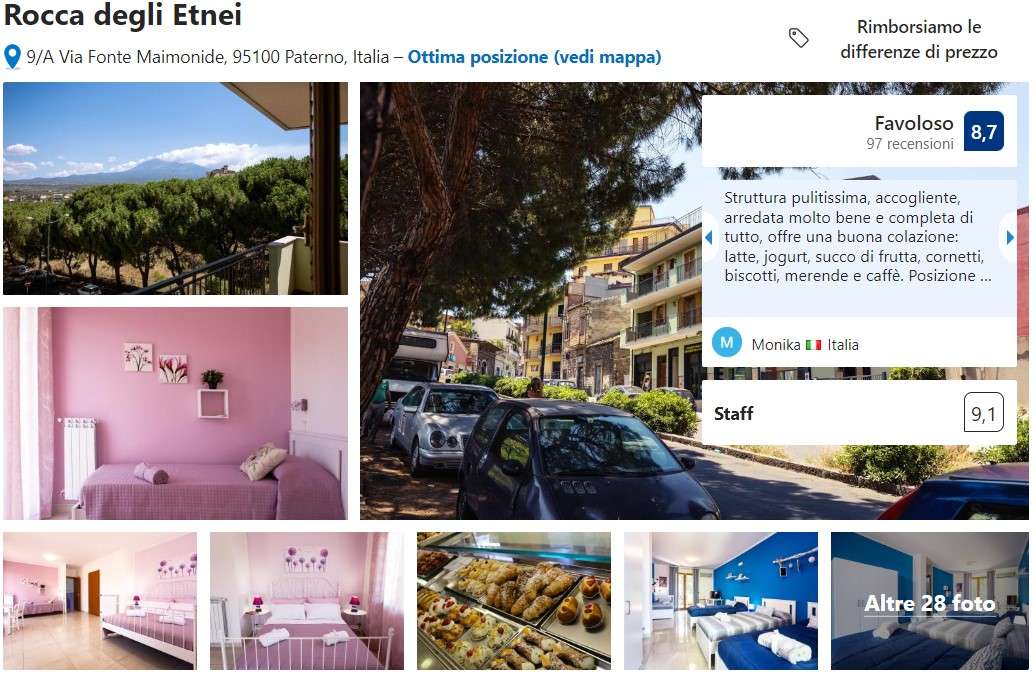Image resolution: width=1036 pixels, height=677 pixels.
Task: Open Altre 28 foto gallery thumbnail
Action: pos(930,601)
